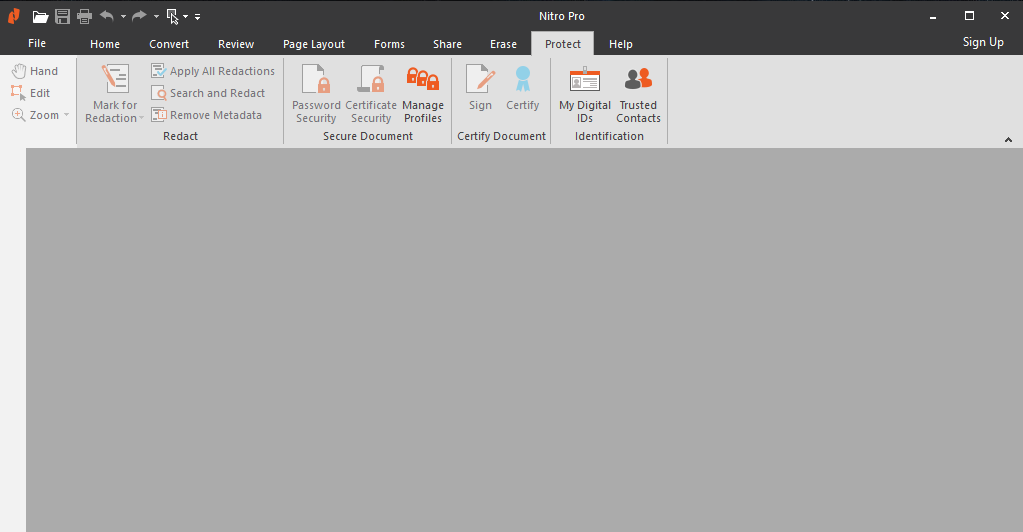Click the Sign Up link
The height and width of the screenshot is (532, 1023).
pyautogui.click(x=983, y=42)
